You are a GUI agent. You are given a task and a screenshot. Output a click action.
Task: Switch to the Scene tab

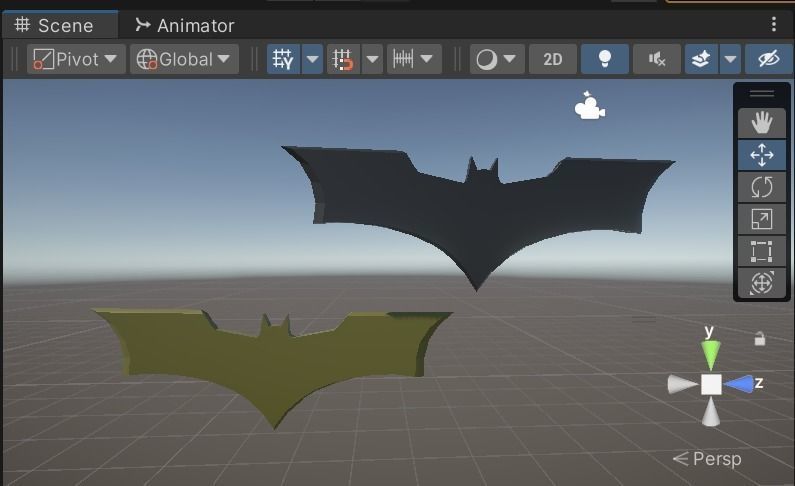coord(60,25)
